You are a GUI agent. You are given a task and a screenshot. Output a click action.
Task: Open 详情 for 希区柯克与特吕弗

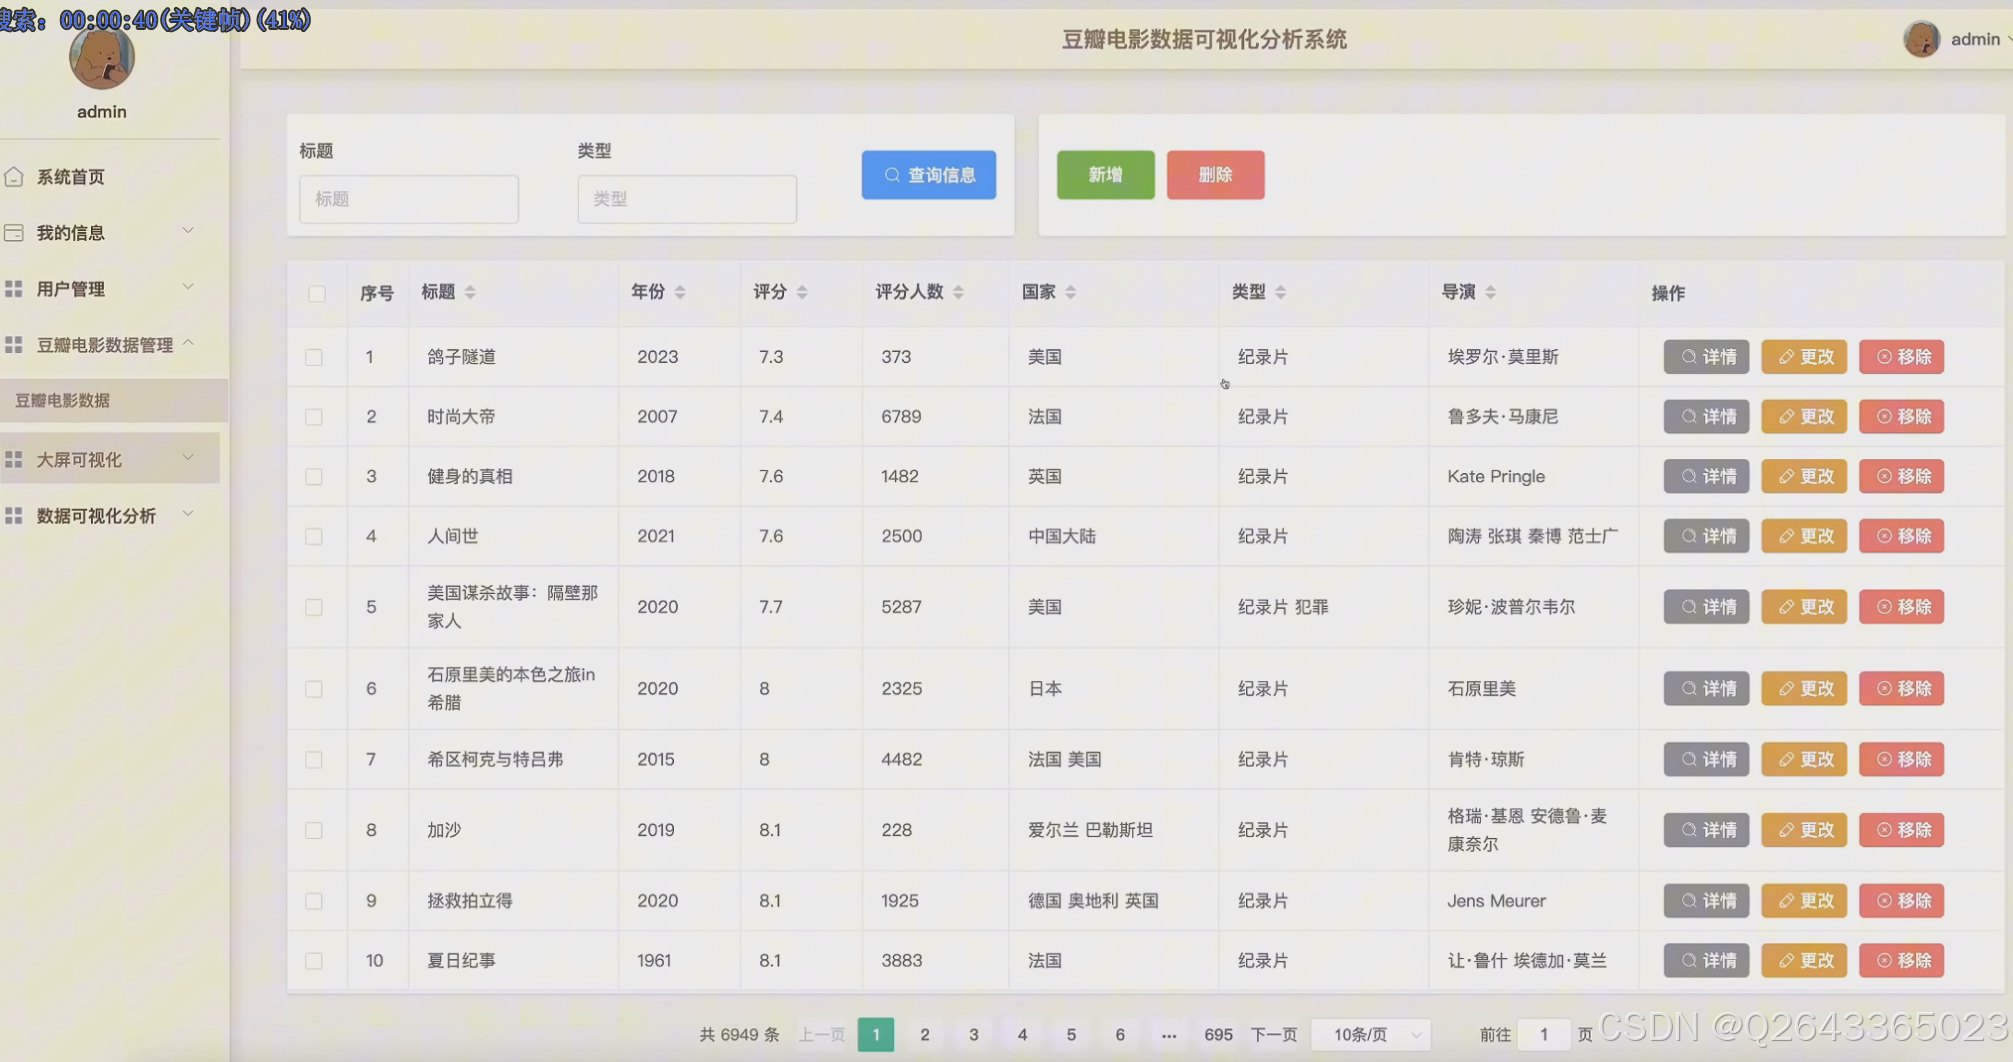(x=1707, y=760)
